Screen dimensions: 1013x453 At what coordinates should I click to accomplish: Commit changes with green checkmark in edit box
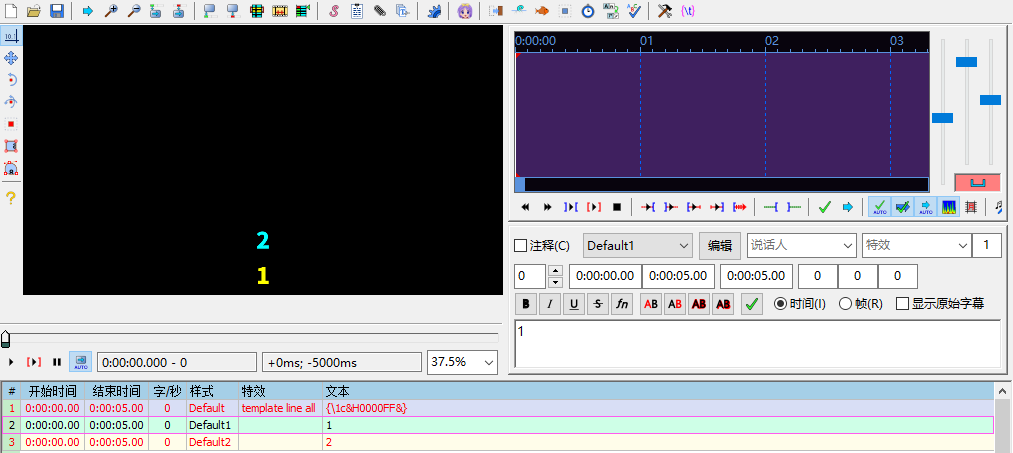click(x=752, y=304)
